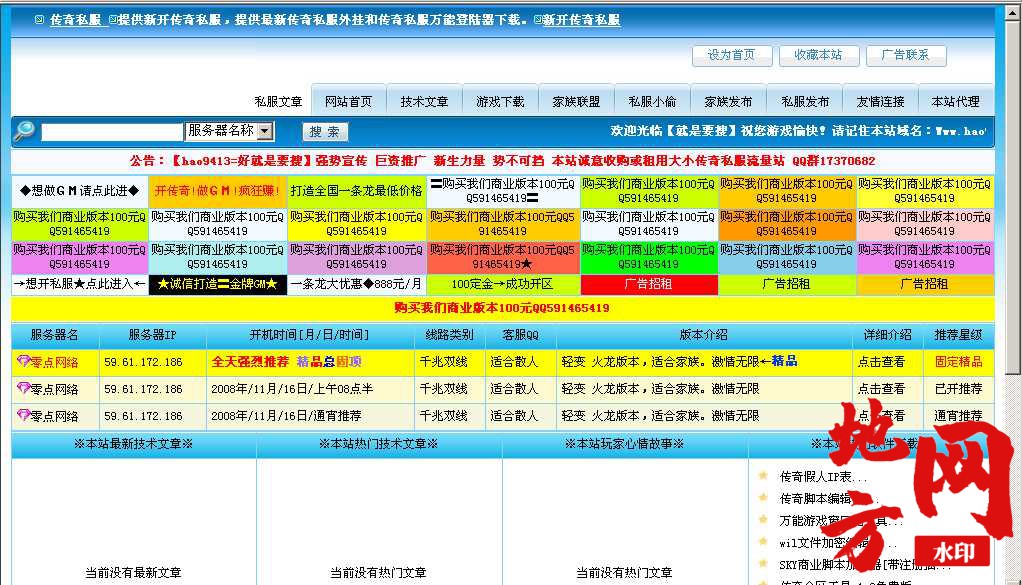
Task: Click the vertical scrollbar up arrow
Action: [1013, 12]
